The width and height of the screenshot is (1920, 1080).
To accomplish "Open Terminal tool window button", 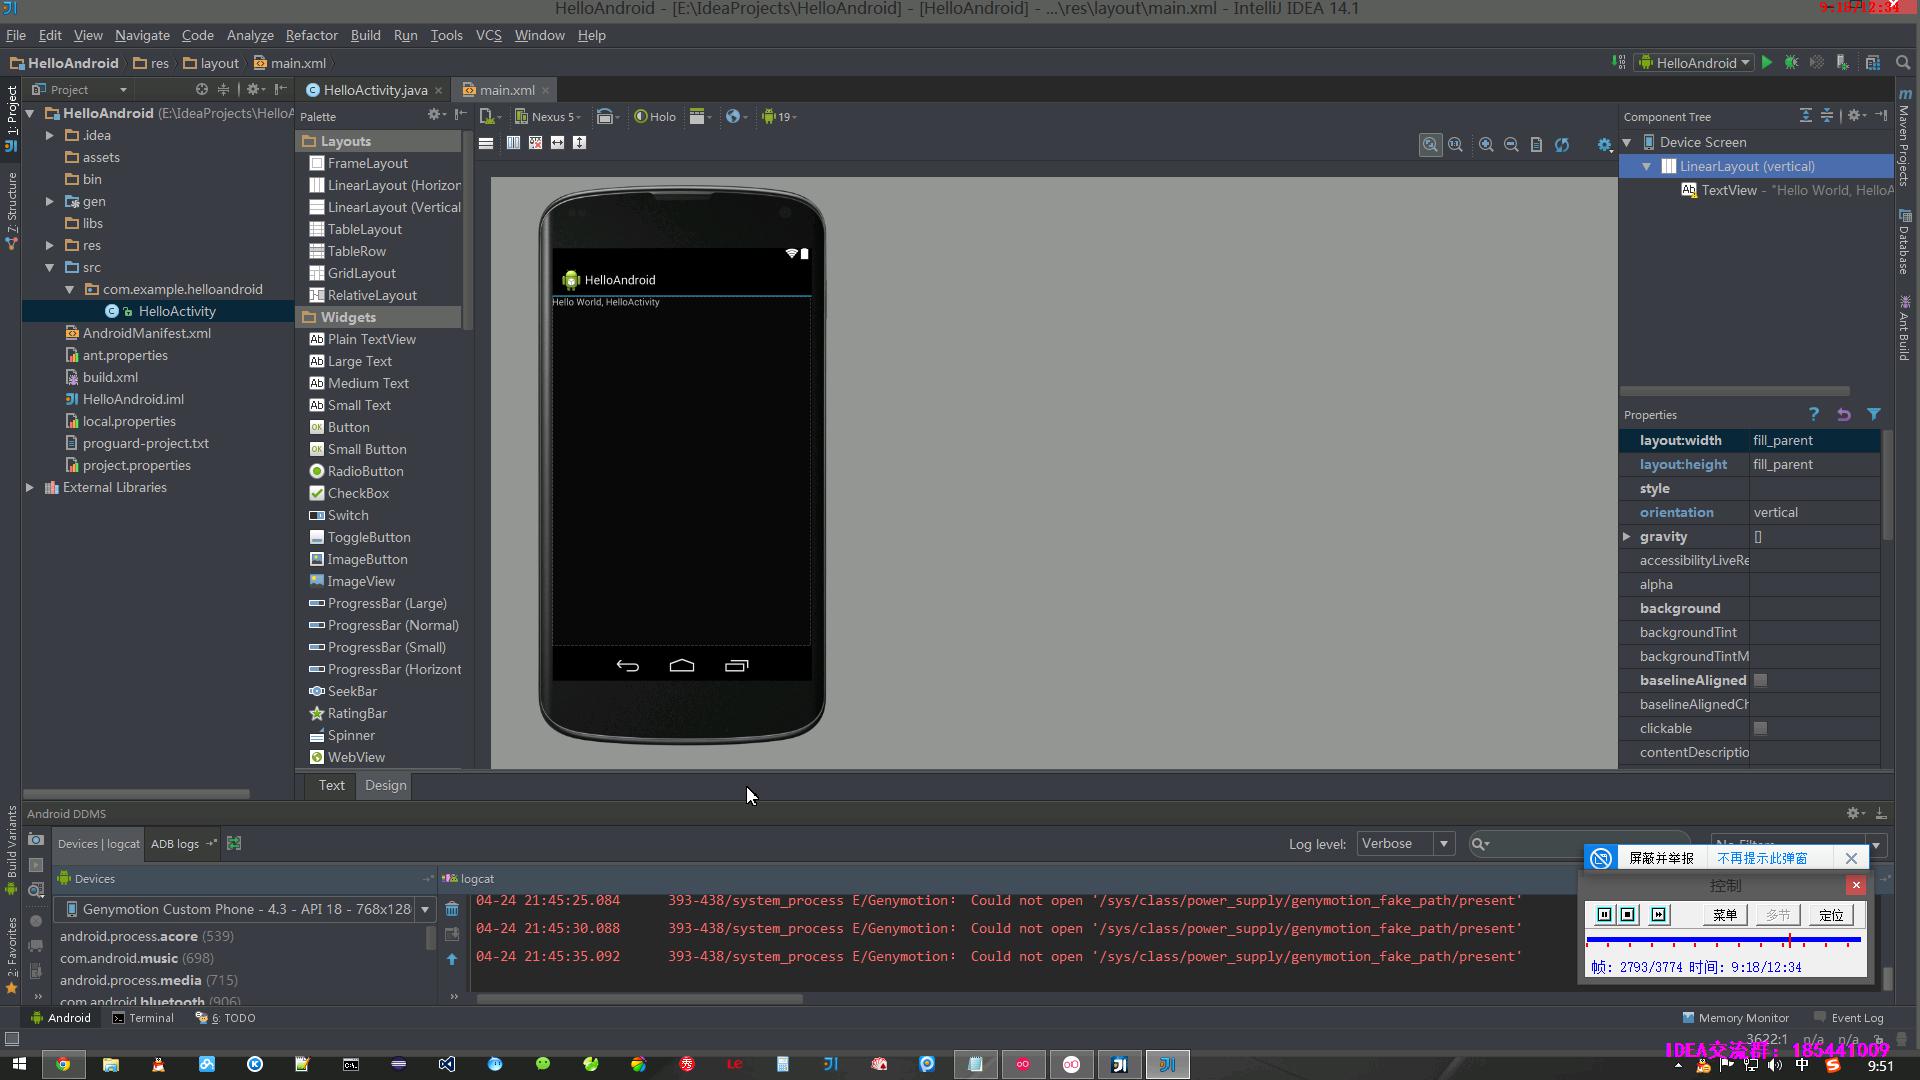I will click(143, 1018).
